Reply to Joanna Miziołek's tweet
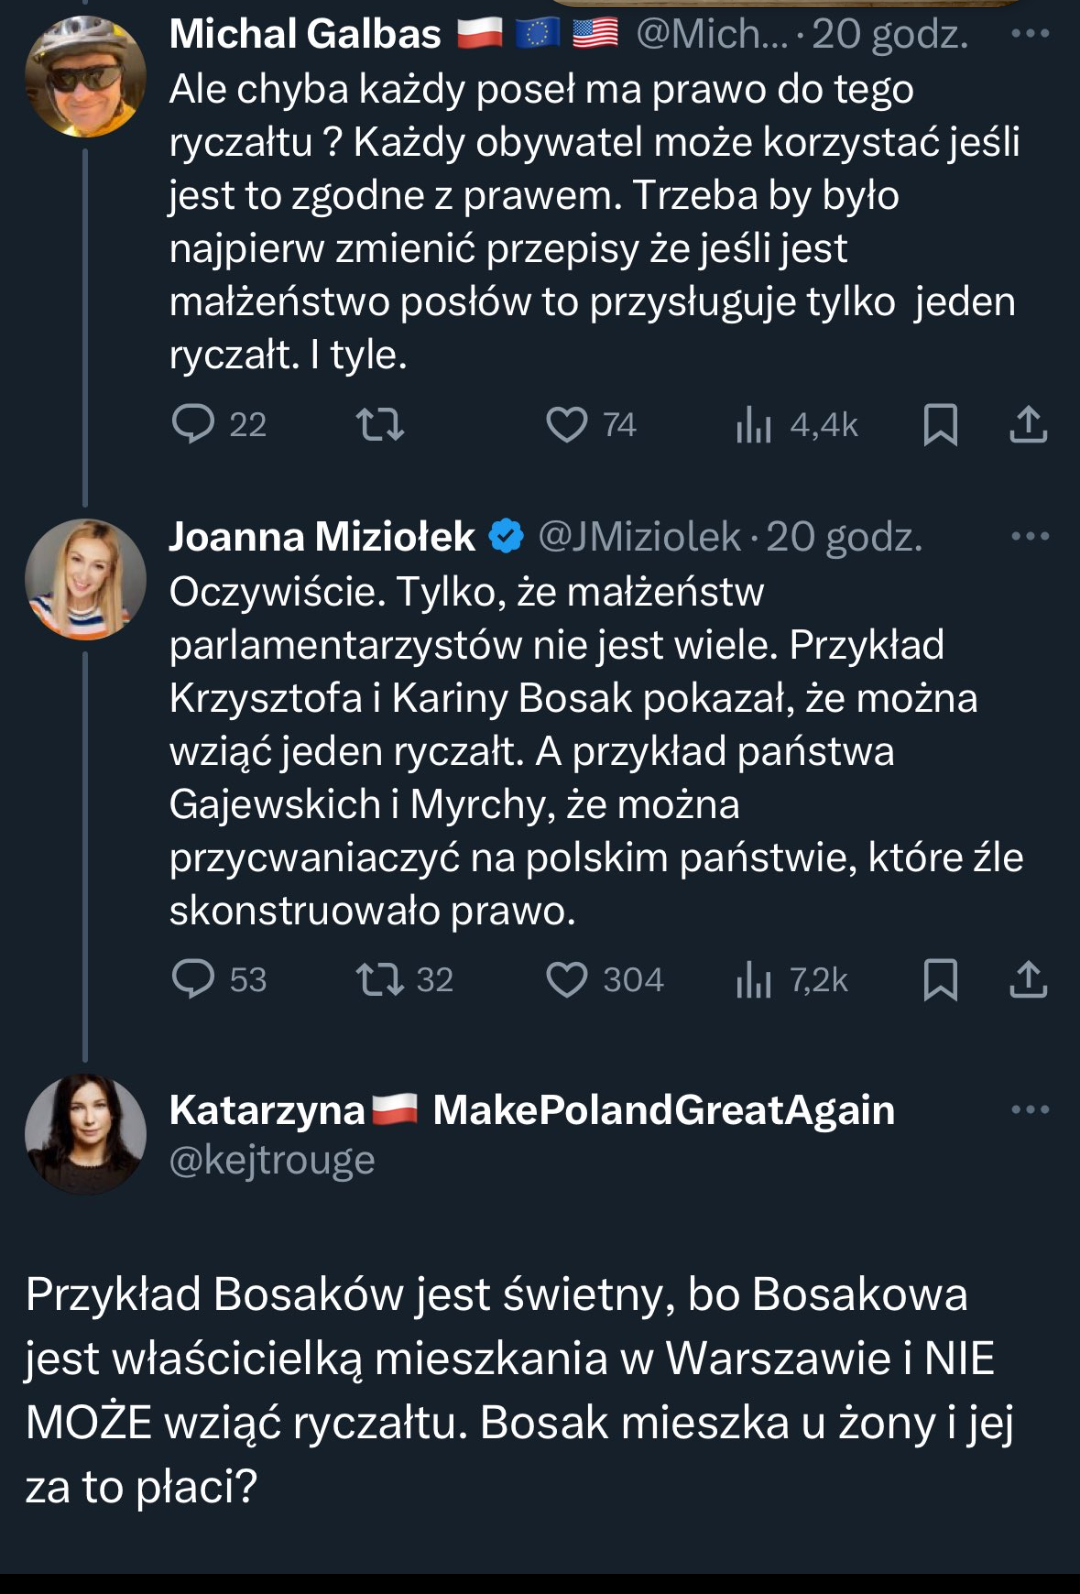 [194, 979]
